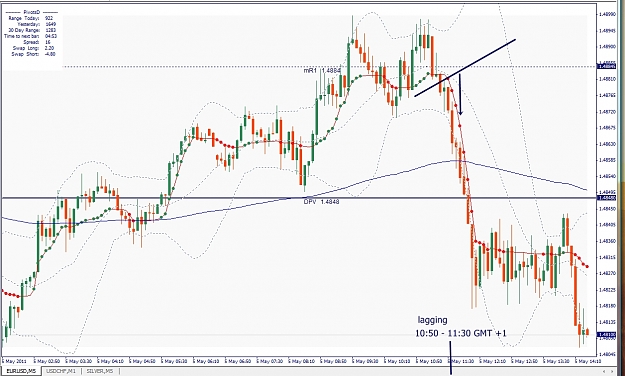Click the 5 May 14:10 time label

click(589, 361)
